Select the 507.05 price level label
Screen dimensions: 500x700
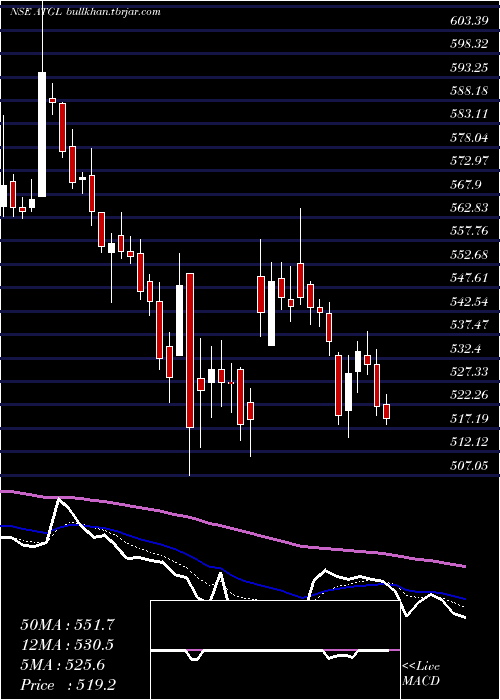(x=469, y=465)
